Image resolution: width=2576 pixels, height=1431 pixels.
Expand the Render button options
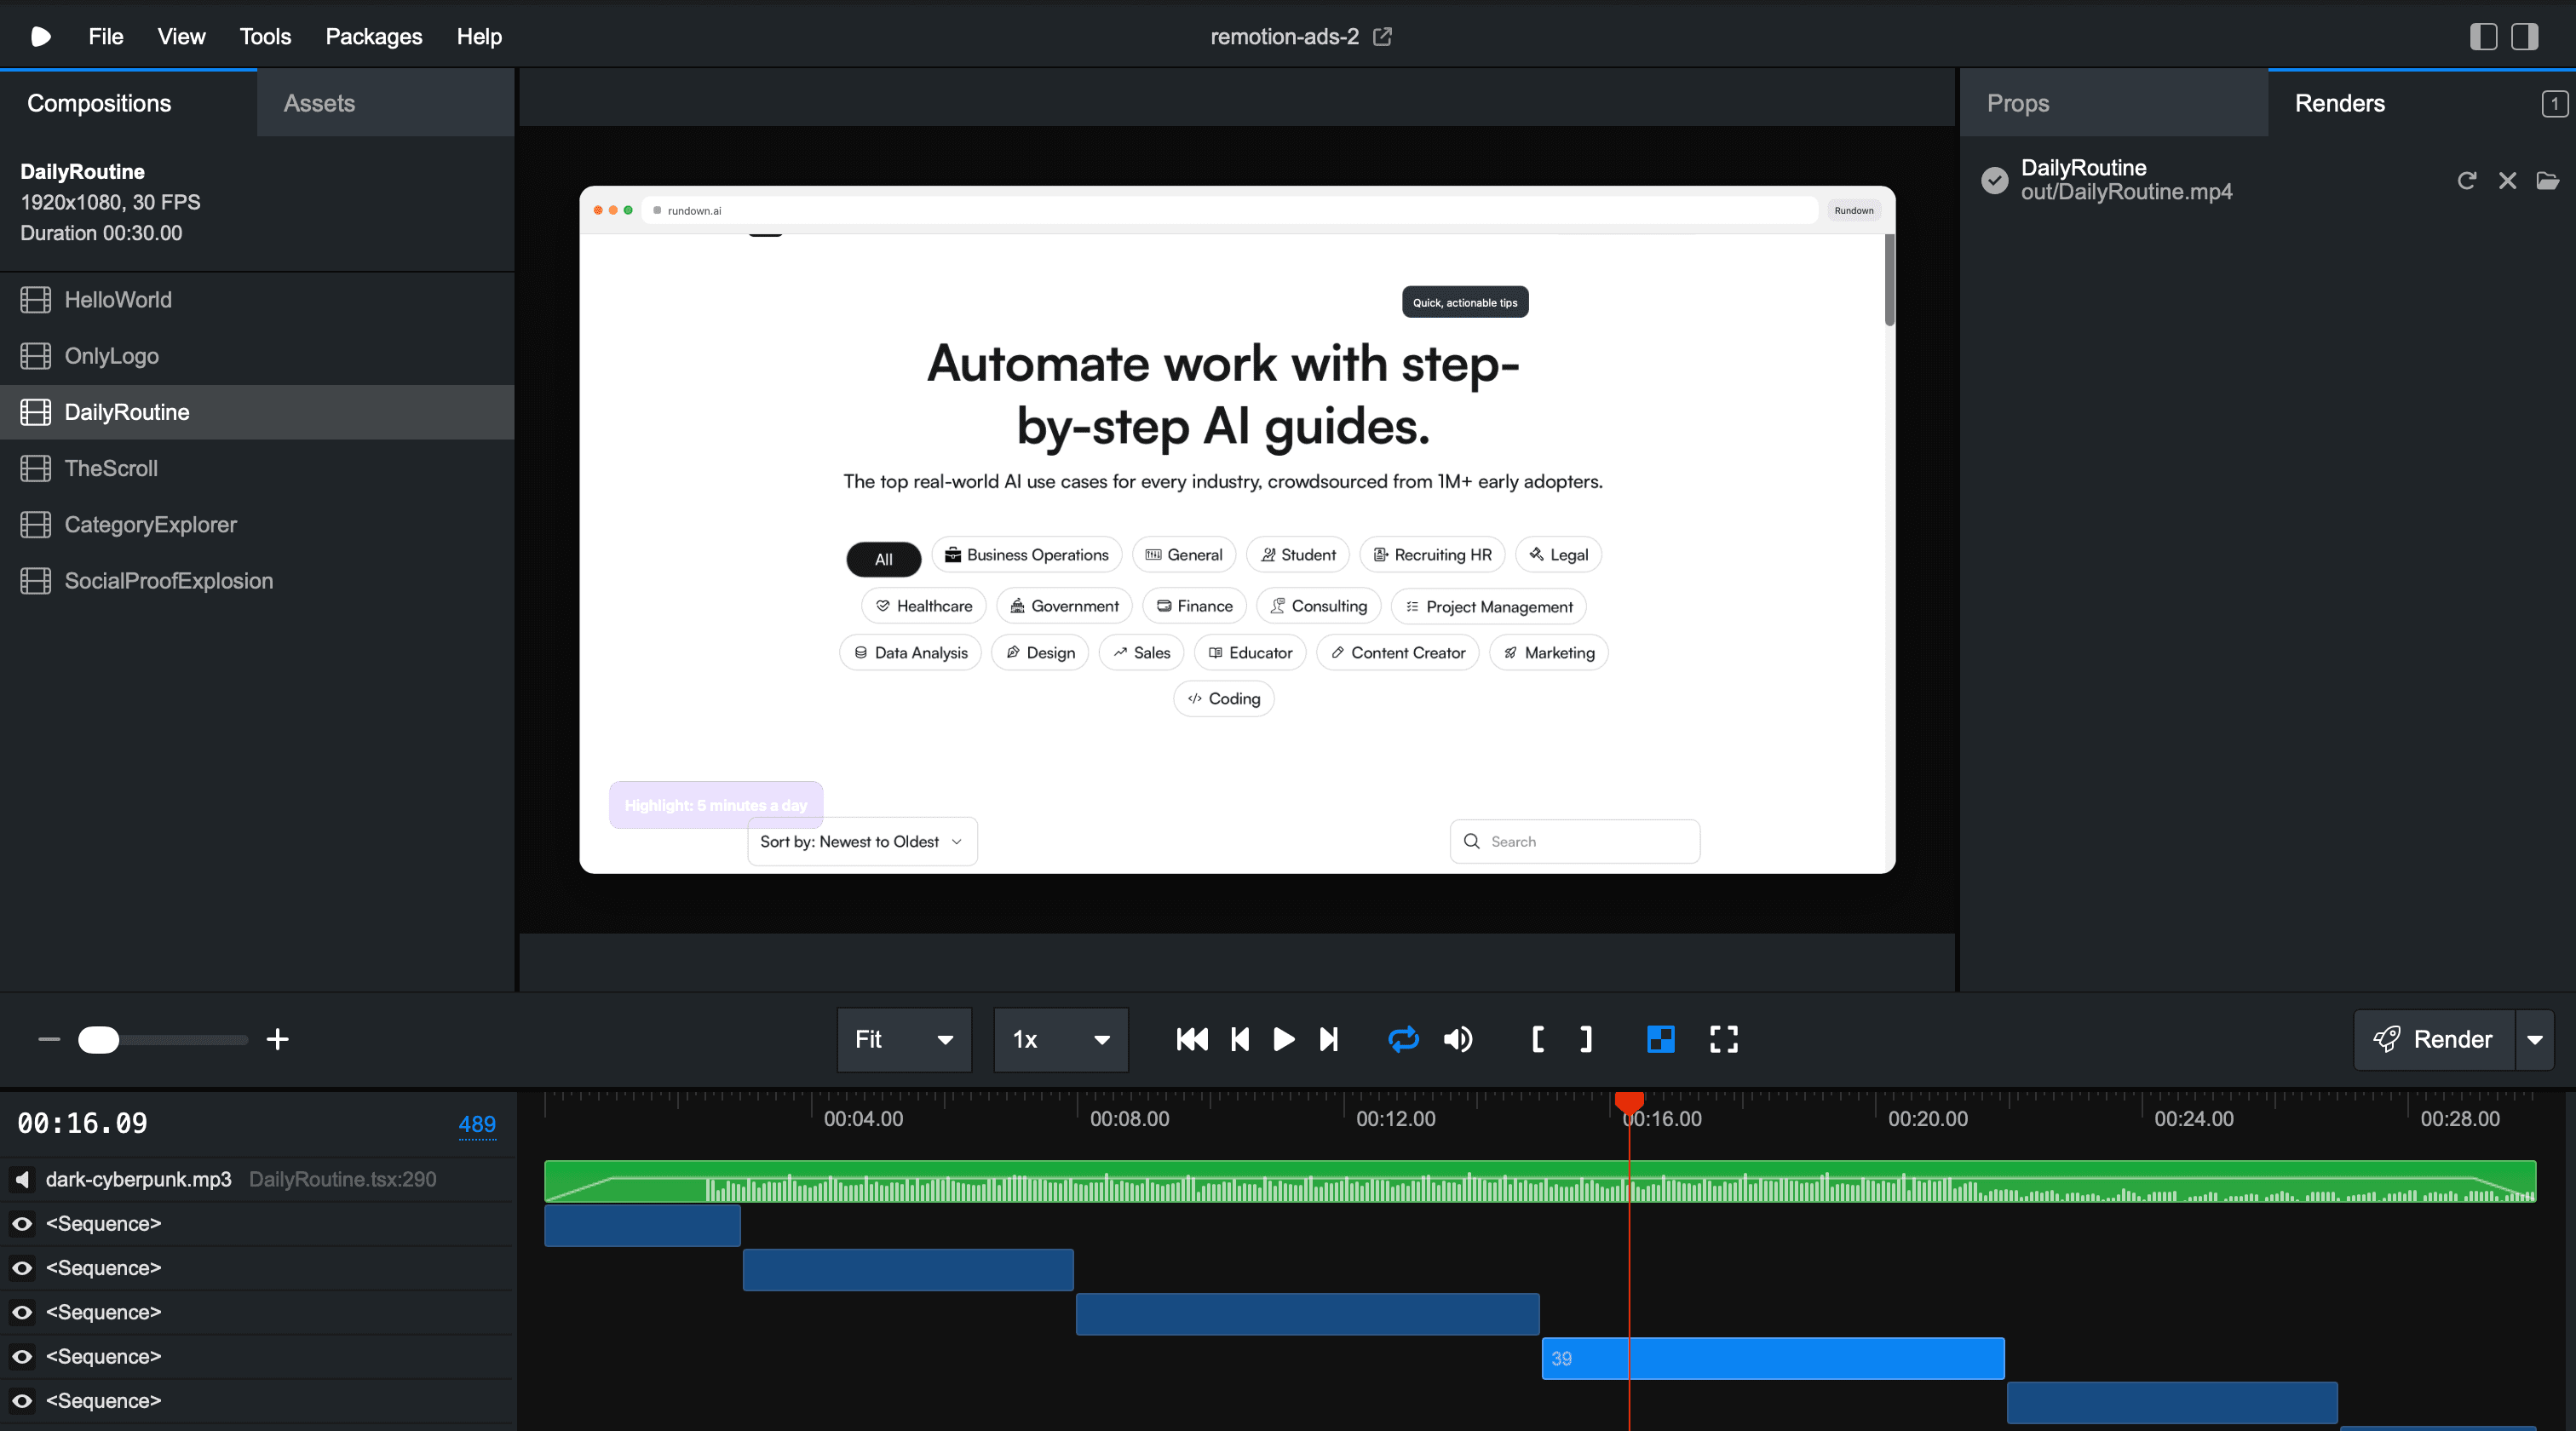pos(2536,1040)
